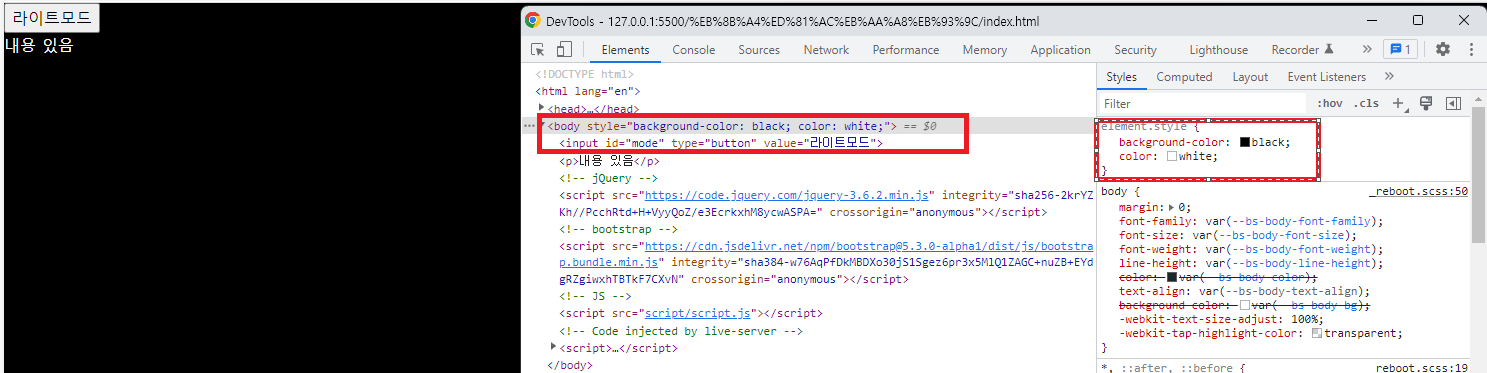Switch to the Lighthouse tab
The width and height of the screenshot is (1487, 373).
tap(1219, 50)
